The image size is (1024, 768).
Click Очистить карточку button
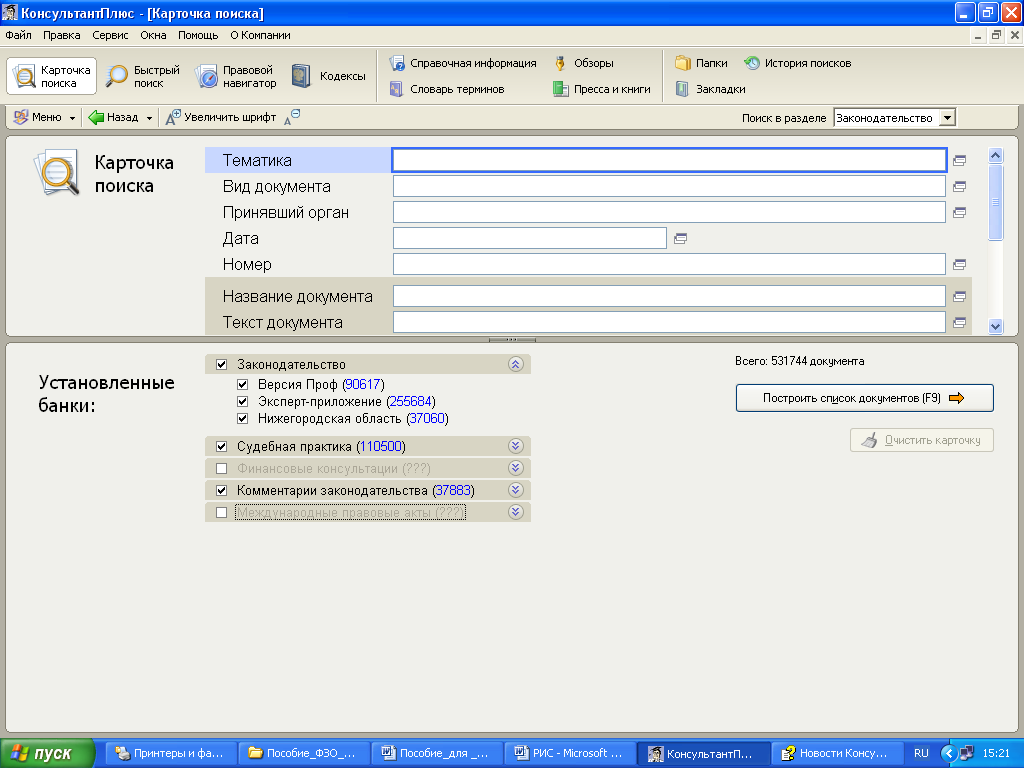click(x=922, y=440)
